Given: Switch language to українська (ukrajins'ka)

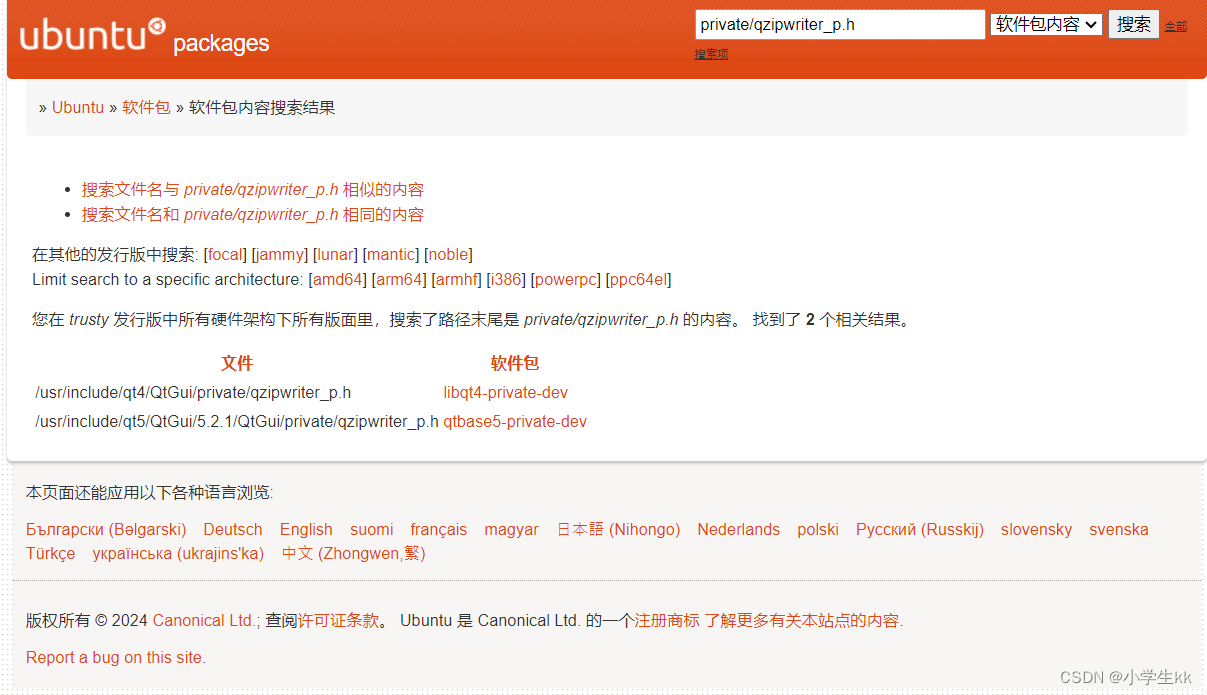Looking at the screenshot, I should (178, 554).
